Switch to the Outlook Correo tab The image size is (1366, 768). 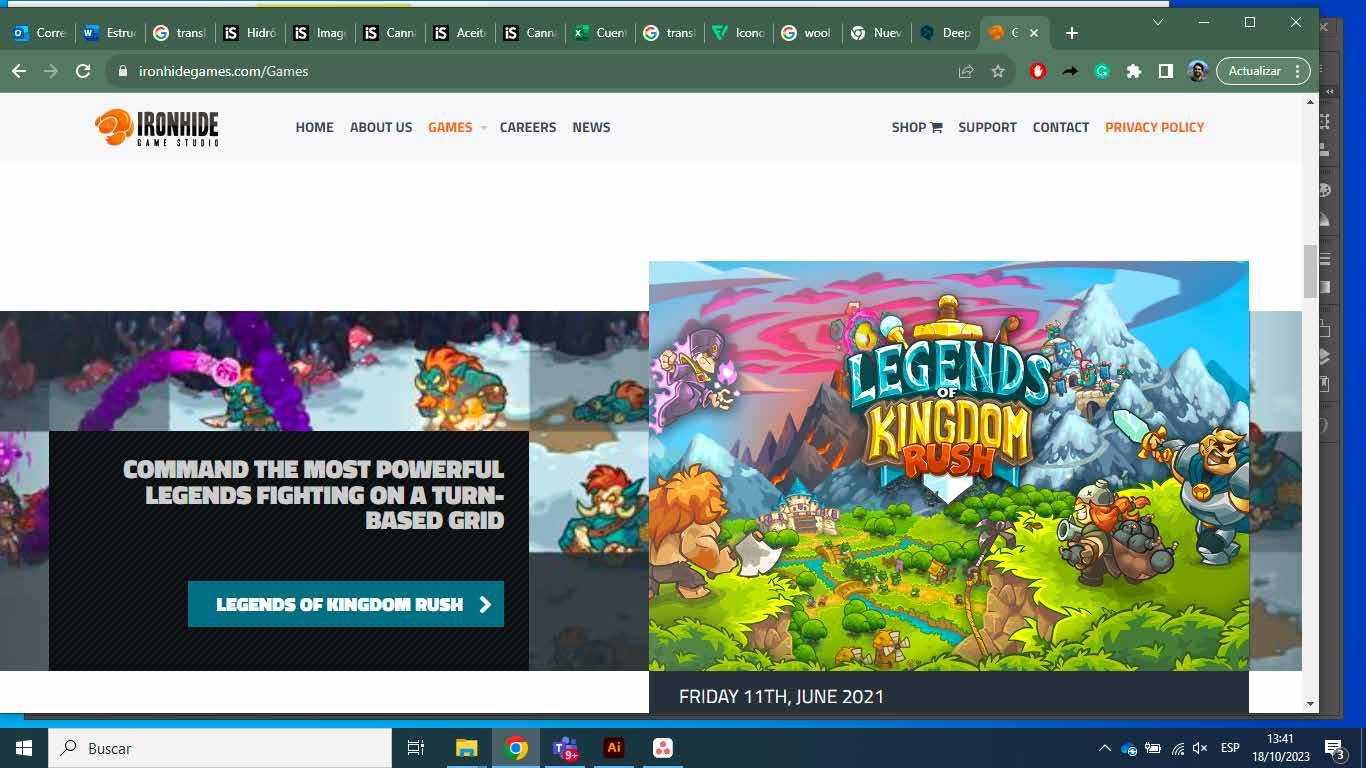tap(40, 33)
